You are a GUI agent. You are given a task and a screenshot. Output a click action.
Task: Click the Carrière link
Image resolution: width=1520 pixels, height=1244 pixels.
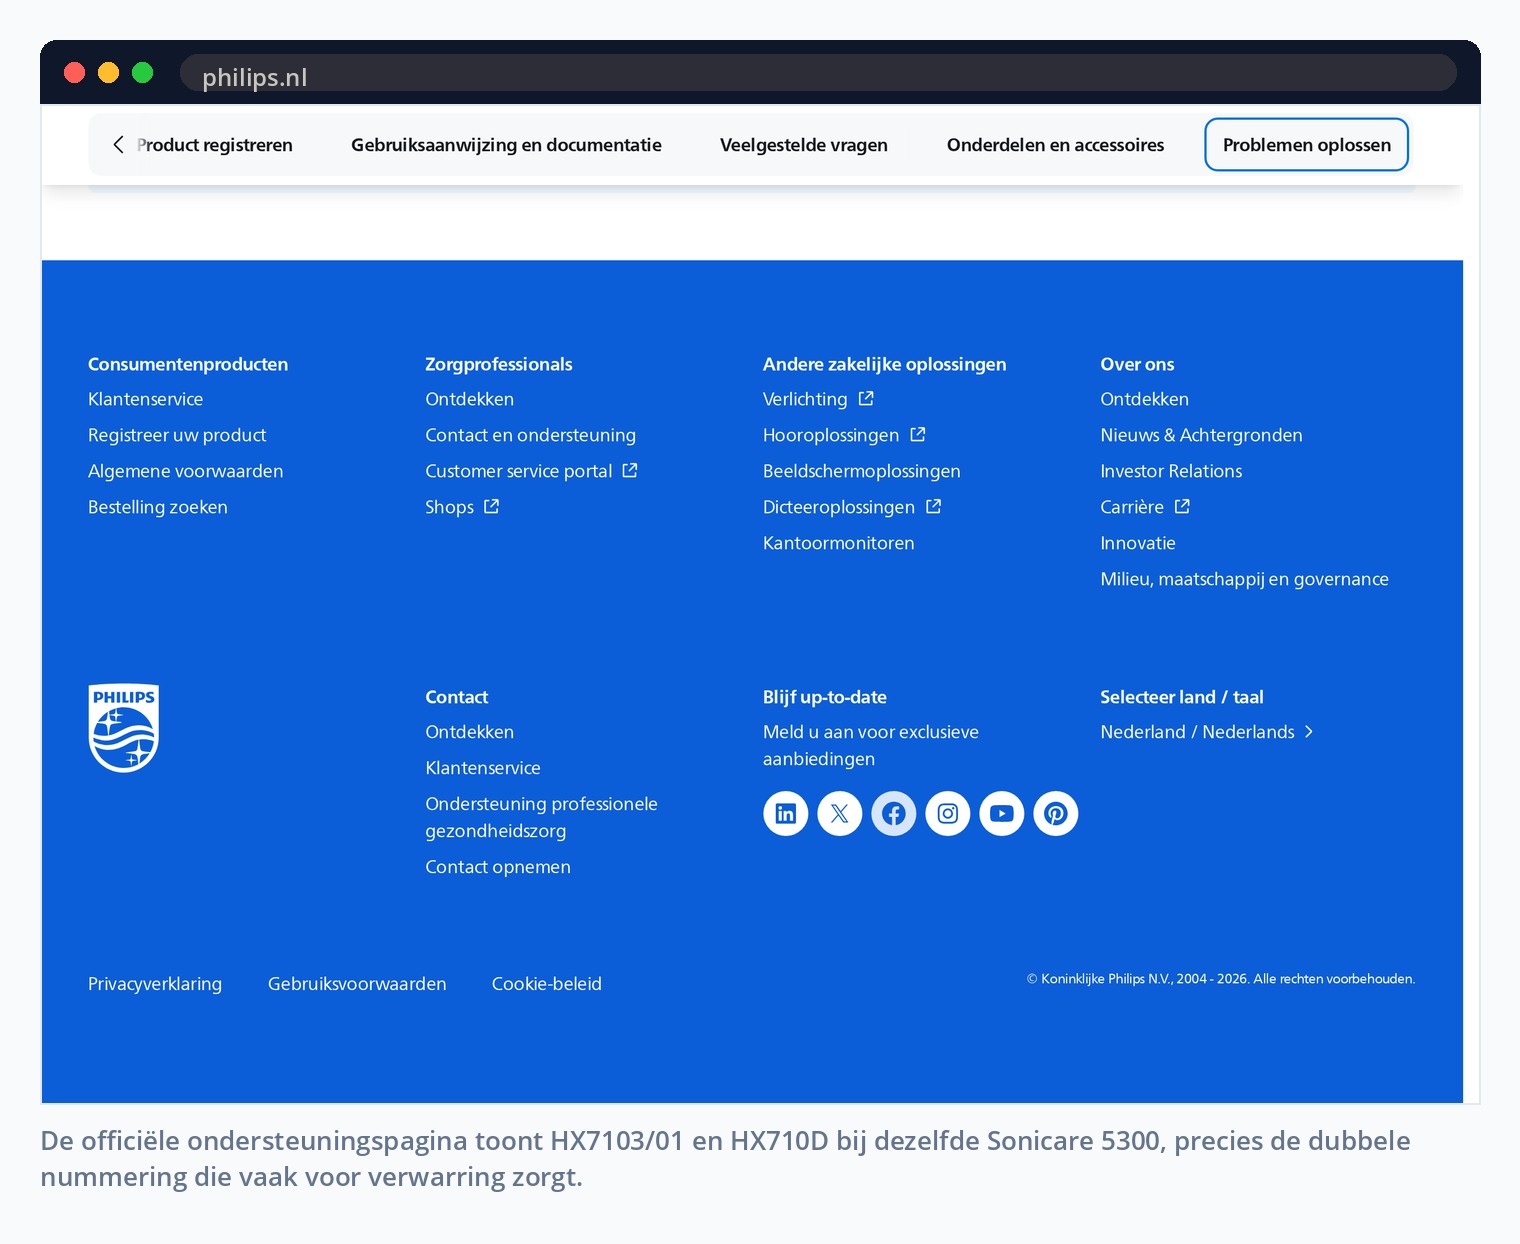click(x=1132, y=507)
